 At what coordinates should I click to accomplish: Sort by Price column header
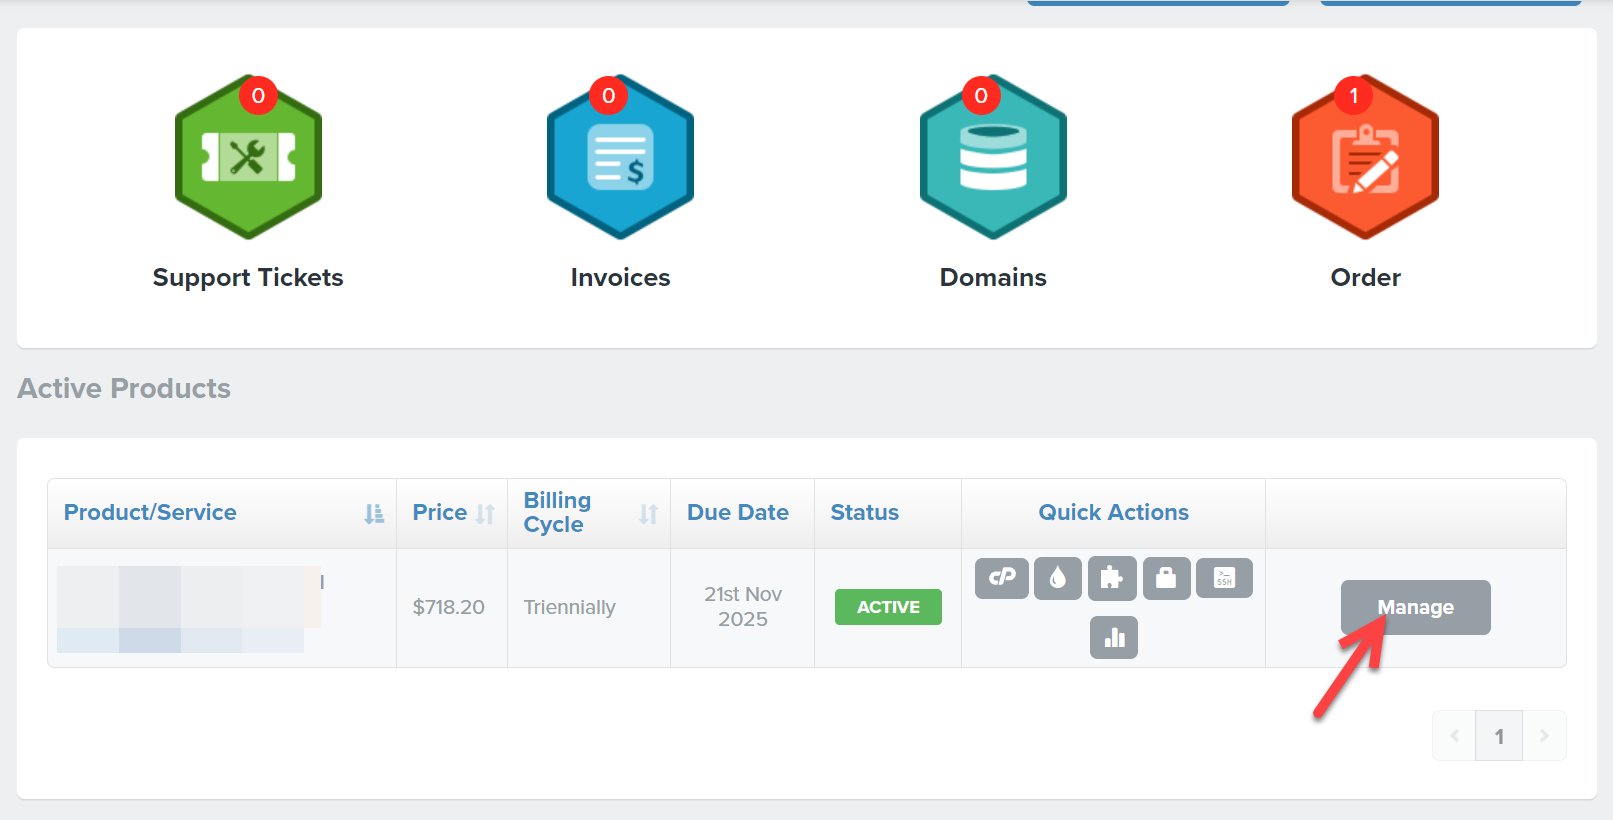[x=452, y=513]
